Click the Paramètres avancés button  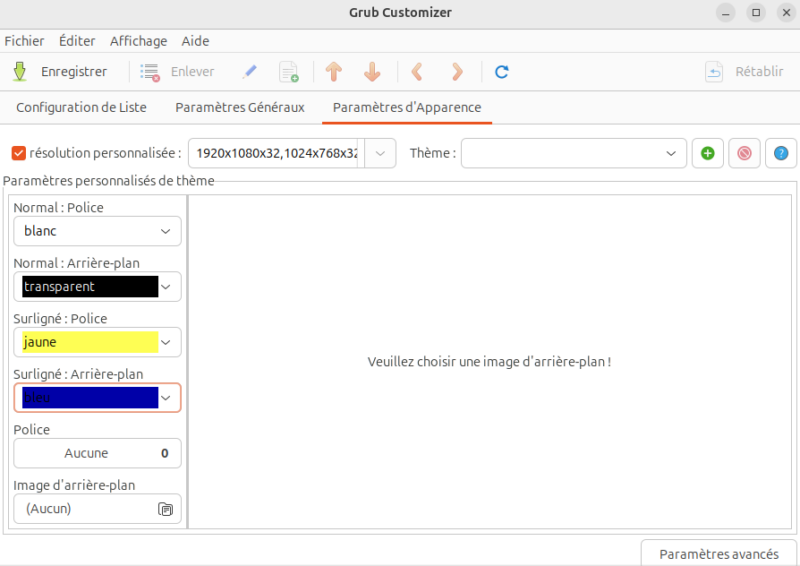(718, 554)
